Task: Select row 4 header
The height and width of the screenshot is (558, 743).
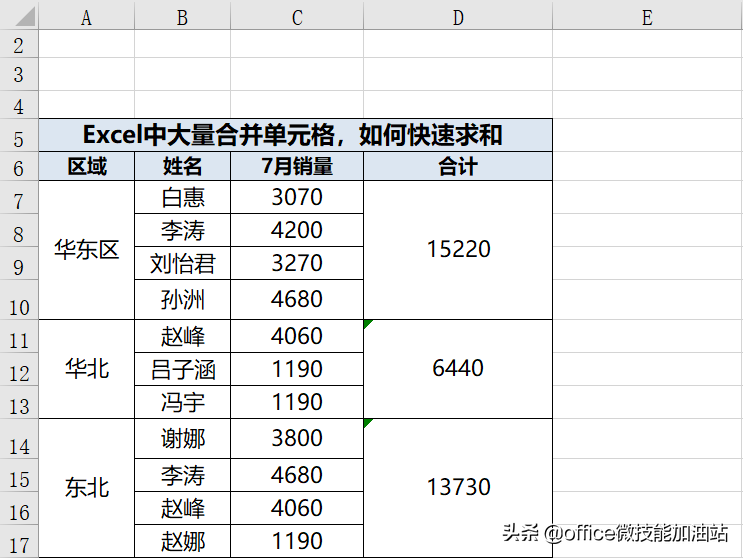Action: [x=19, y=105]
